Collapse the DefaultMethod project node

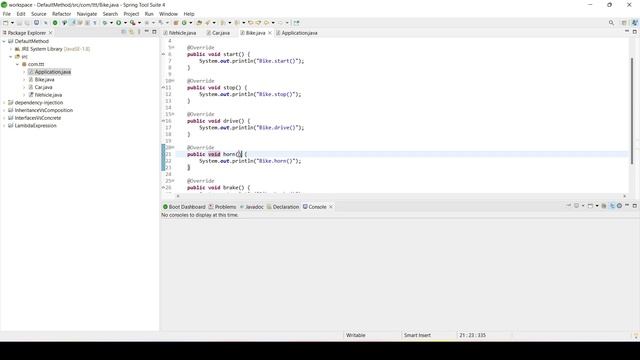point(4,41)
